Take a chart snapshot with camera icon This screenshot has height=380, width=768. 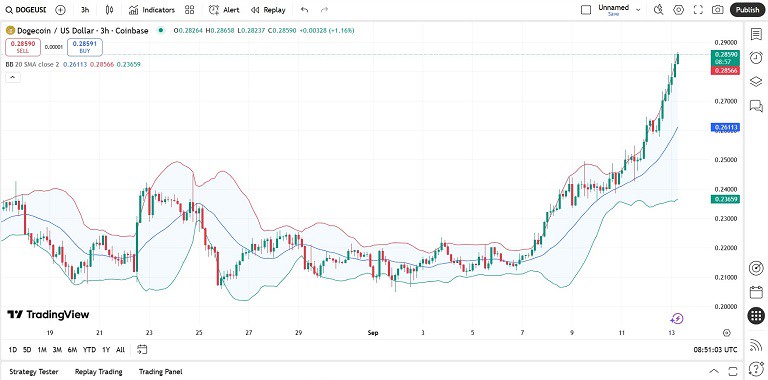click(718, 10)
